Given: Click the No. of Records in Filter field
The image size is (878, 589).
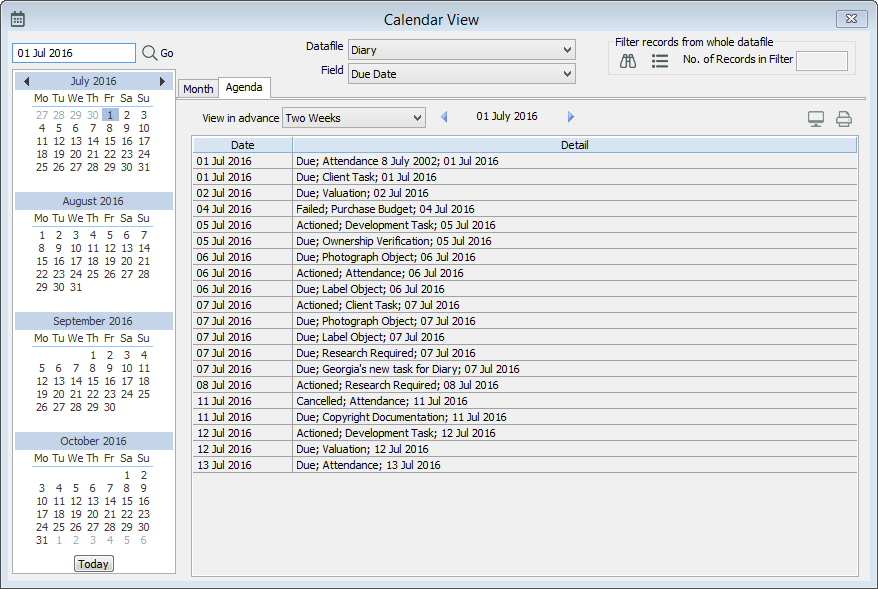Looking at the screenshot, I should (822, 61).
